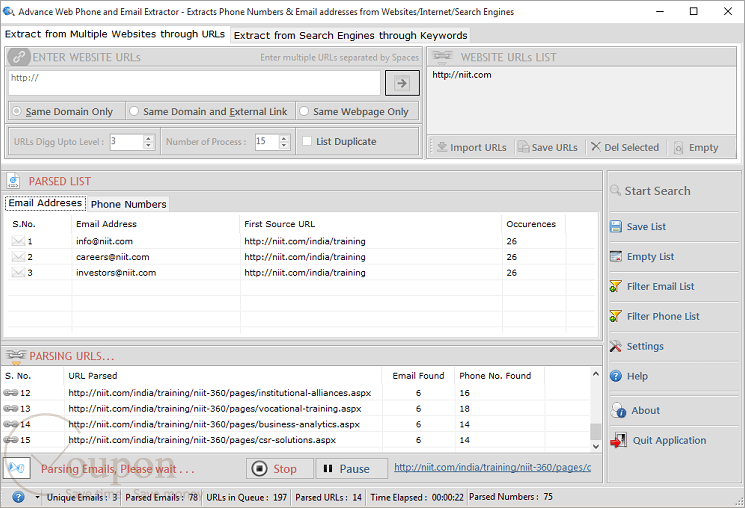This screenshot has width=745, height=508.
Task: Increase Number of Process value
Action: pos(284,138)
